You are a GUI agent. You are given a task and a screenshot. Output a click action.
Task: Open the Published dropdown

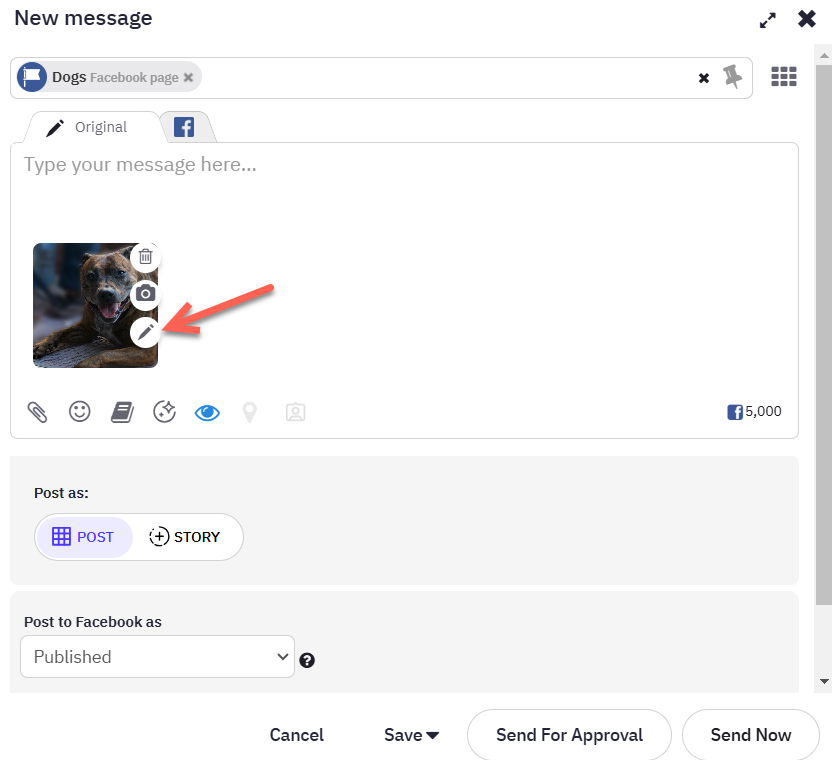tap(157, 657)
